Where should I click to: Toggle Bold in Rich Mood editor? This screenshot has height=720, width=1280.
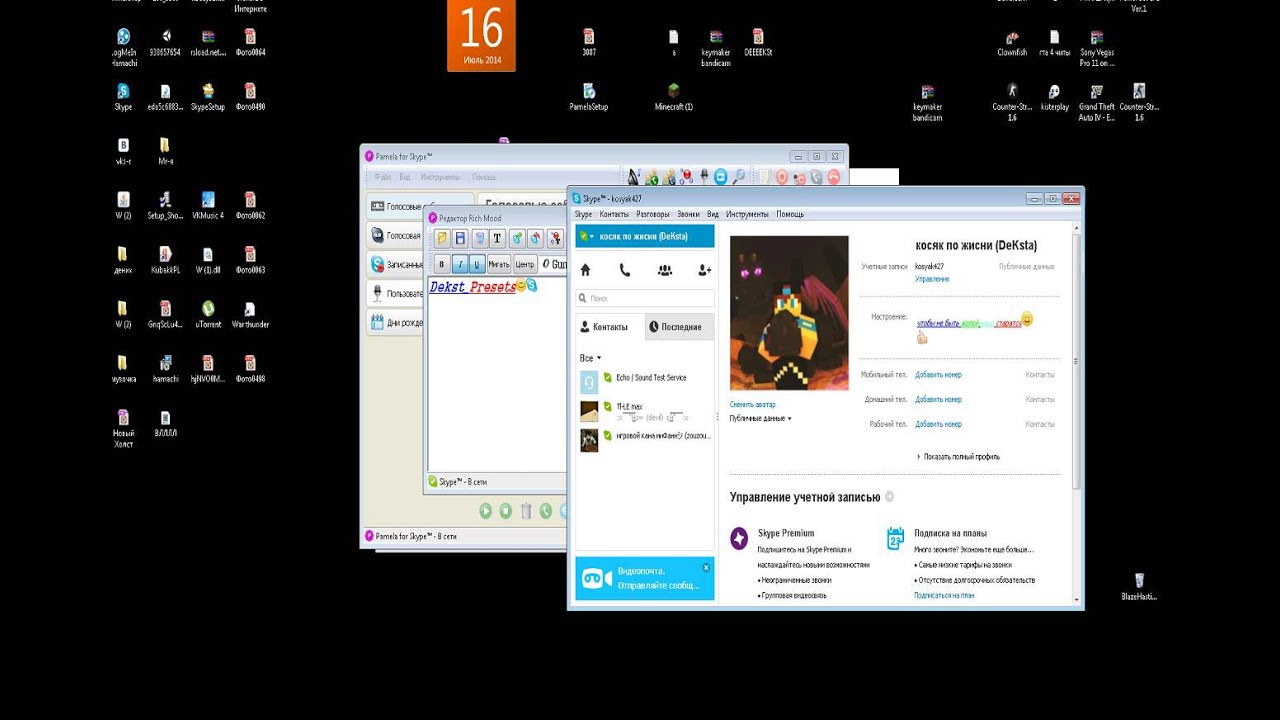coord(441,264)
